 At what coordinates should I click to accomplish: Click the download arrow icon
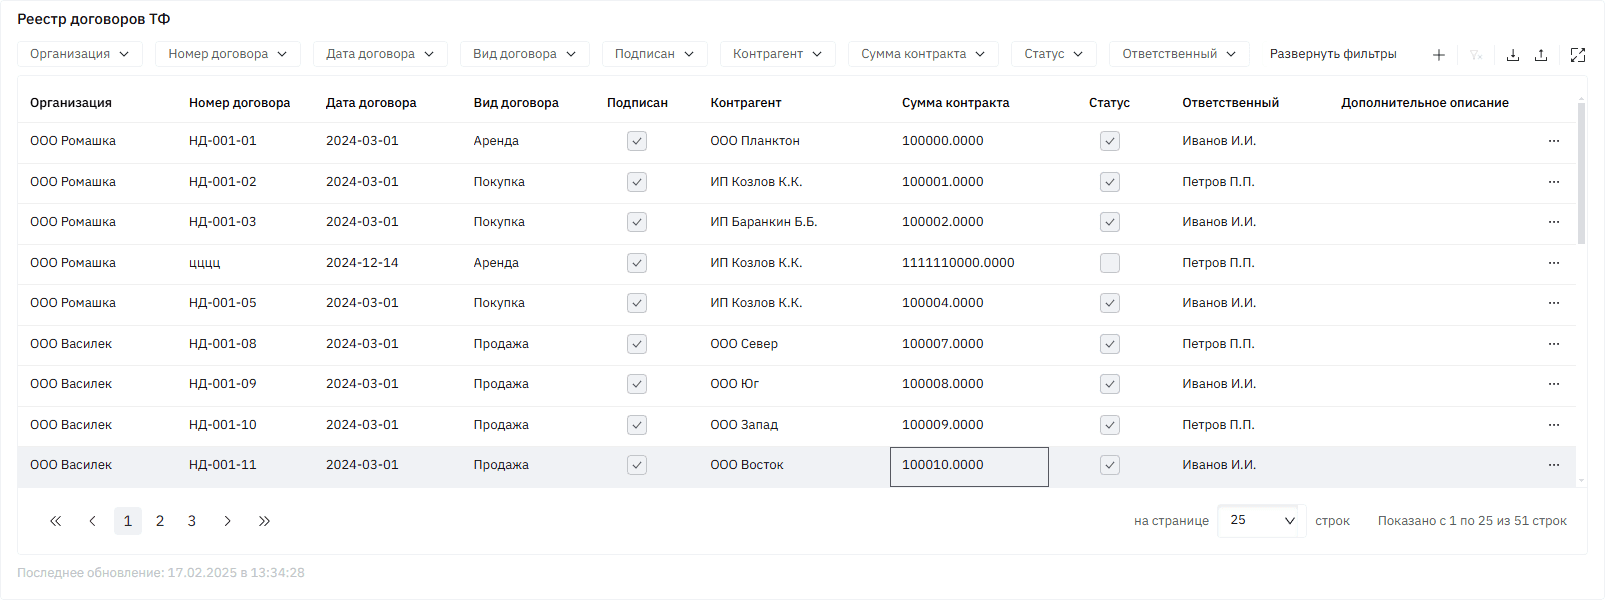[1513, 55]
